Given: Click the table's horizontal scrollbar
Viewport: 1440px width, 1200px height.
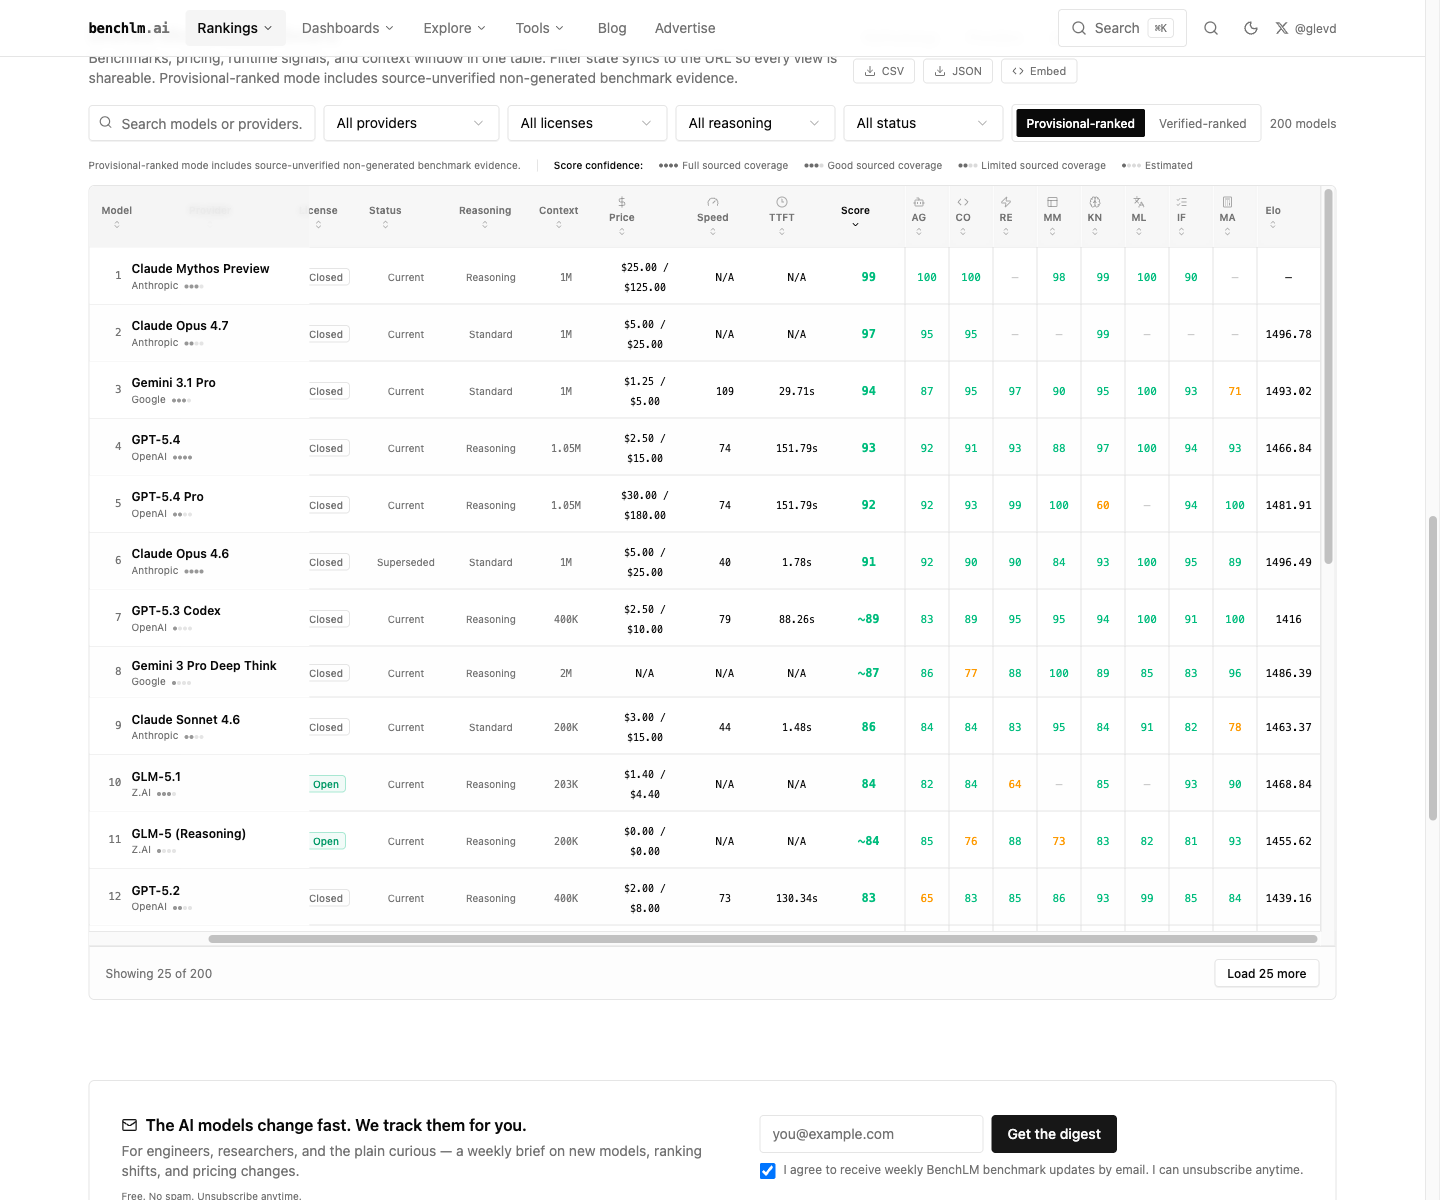Looking at the screenshot, I should (762, 939).
